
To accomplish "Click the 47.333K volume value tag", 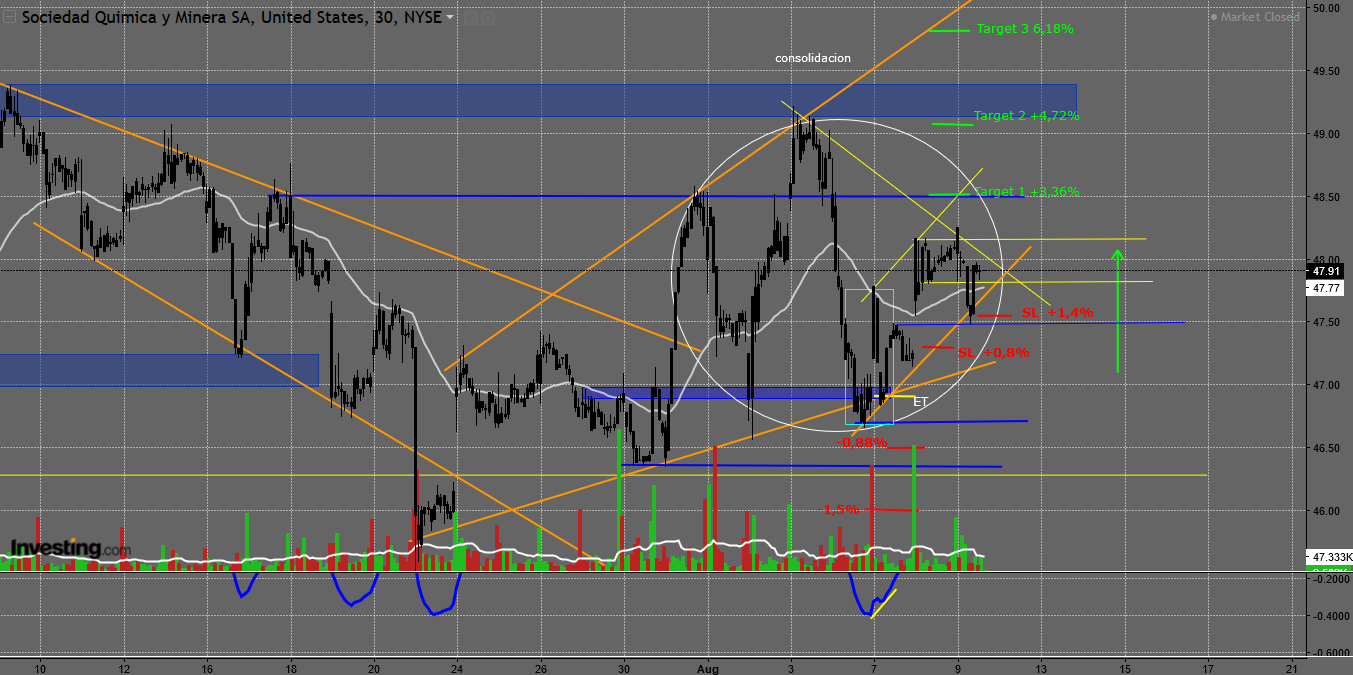I will [x=1328, y=556].
